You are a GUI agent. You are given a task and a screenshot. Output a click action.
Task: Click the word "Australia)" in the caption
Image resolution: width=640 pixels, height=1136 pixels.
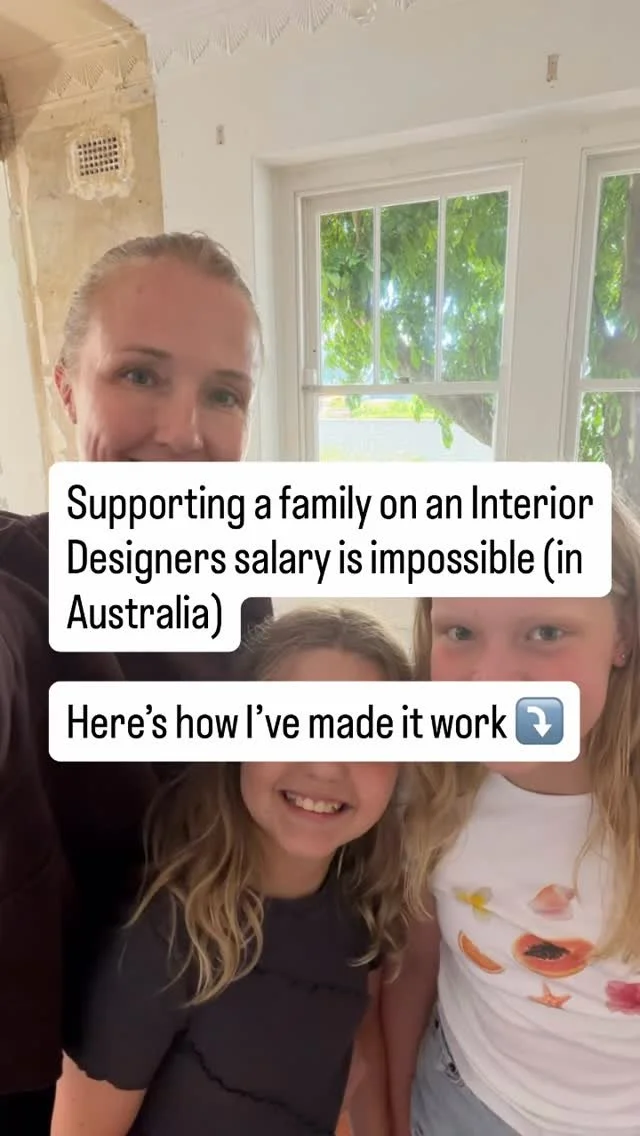(144, 614)
